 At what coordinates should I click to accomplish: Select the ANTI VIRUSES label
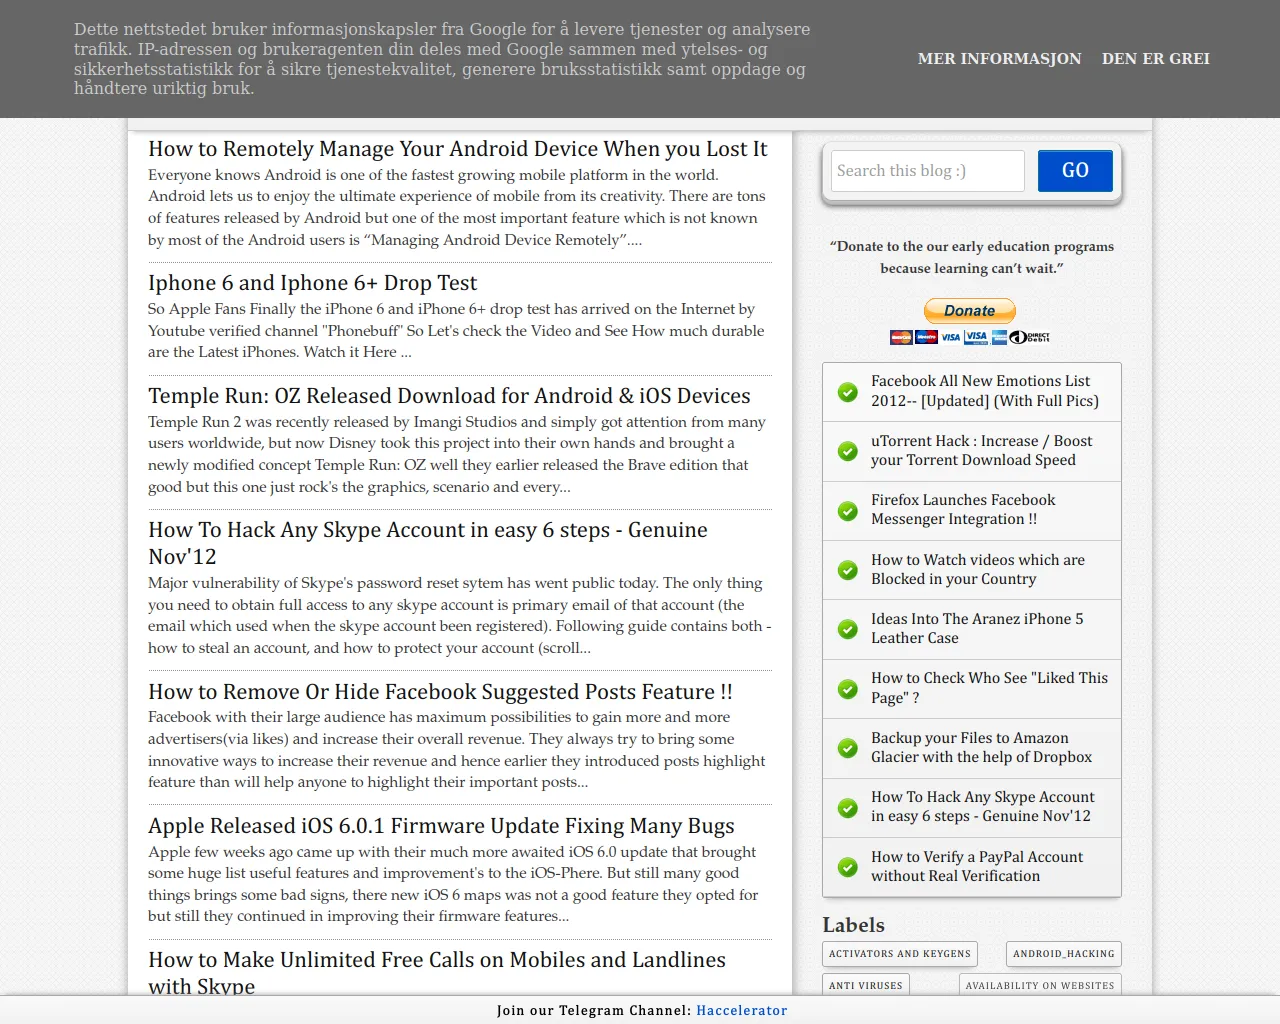click(866, 986)
